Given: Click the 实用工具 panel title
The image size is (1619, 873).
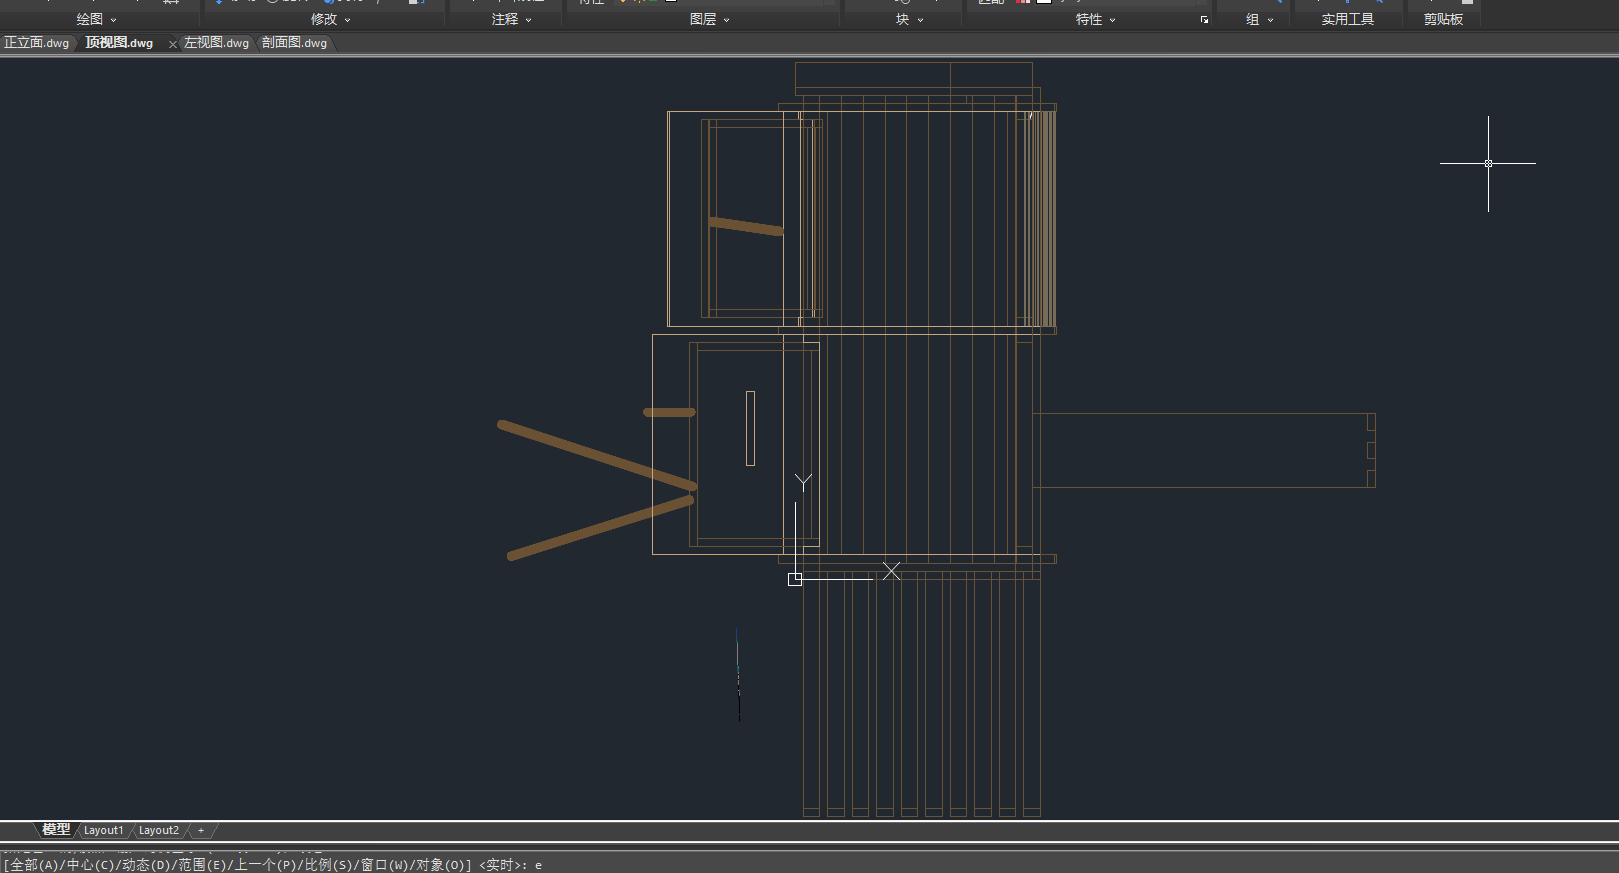Looking at the screenshot, I should tap(1347, 19).
